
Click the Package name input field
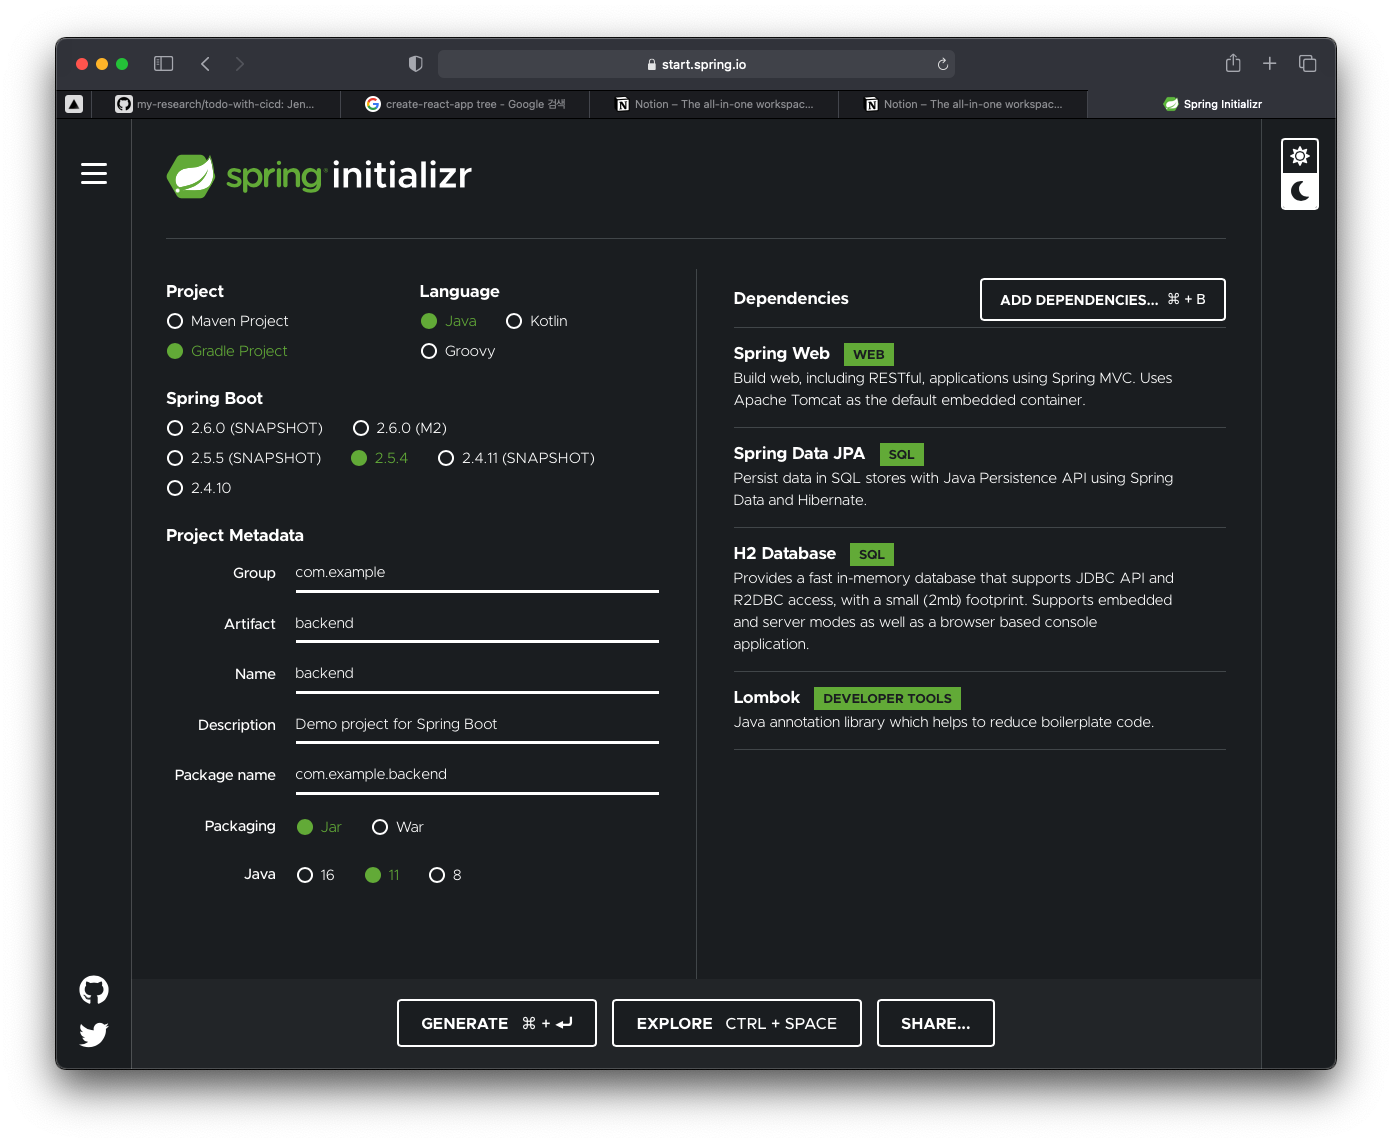(477, 775)
